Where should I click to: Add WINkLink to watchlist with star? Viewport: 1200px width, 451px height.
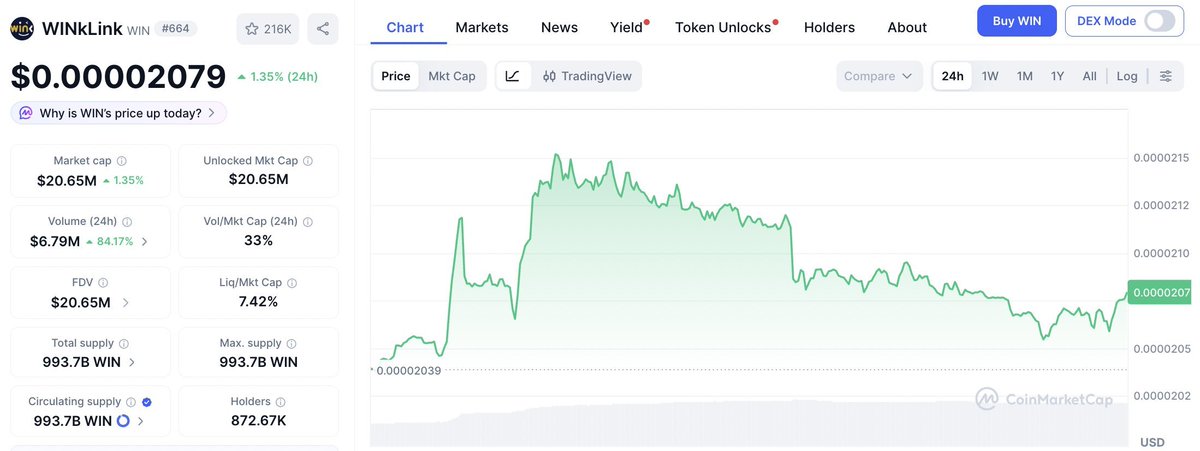point(268,29)
